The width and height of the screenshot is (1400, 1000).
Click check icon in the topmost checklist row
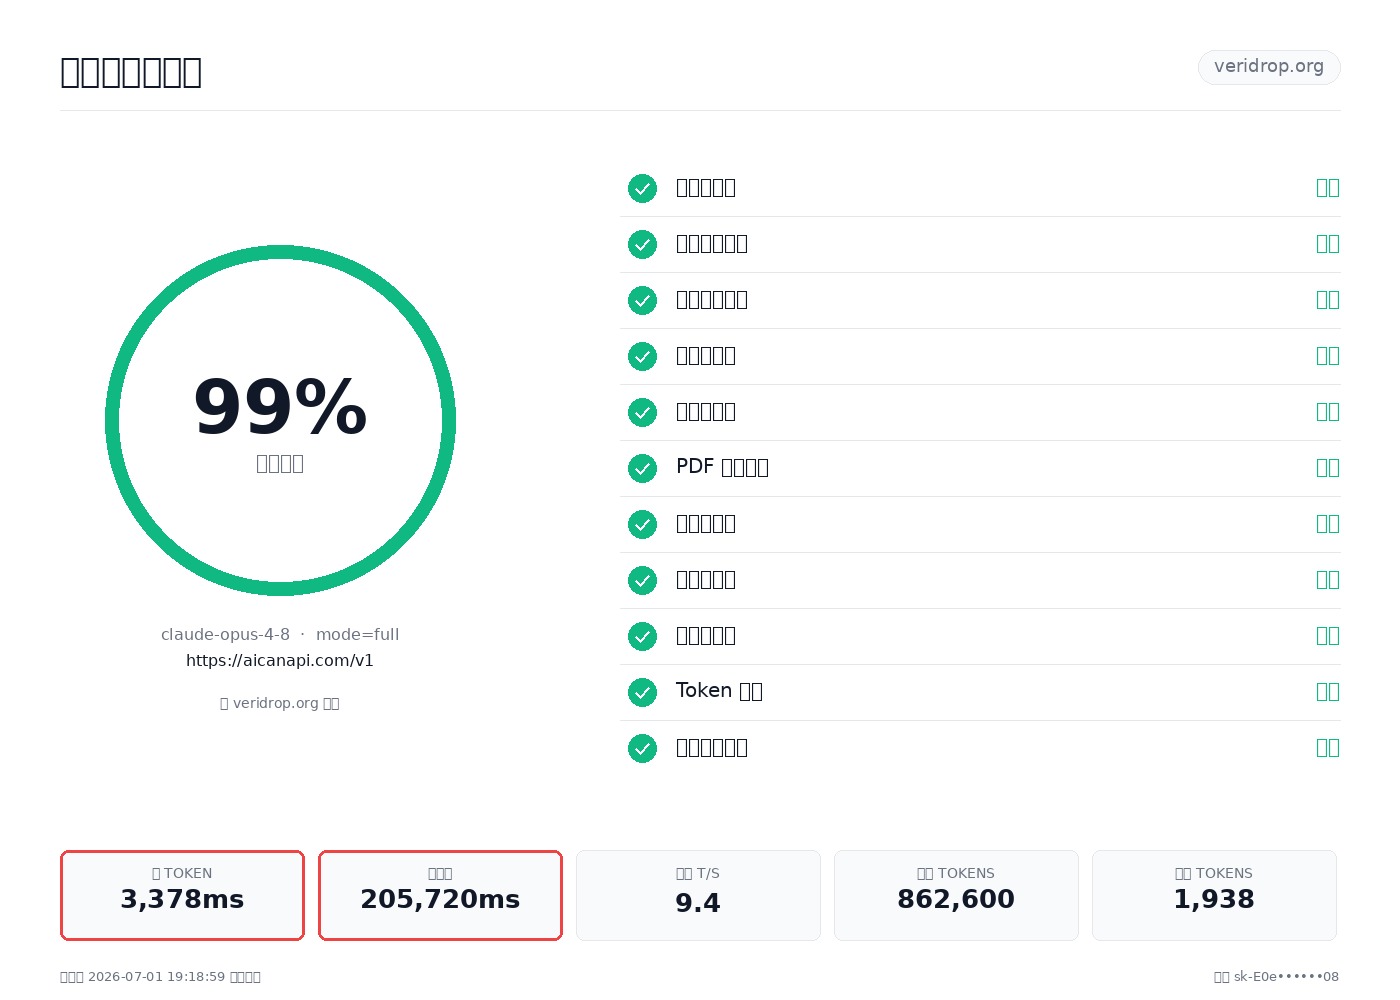coord(642,188)
